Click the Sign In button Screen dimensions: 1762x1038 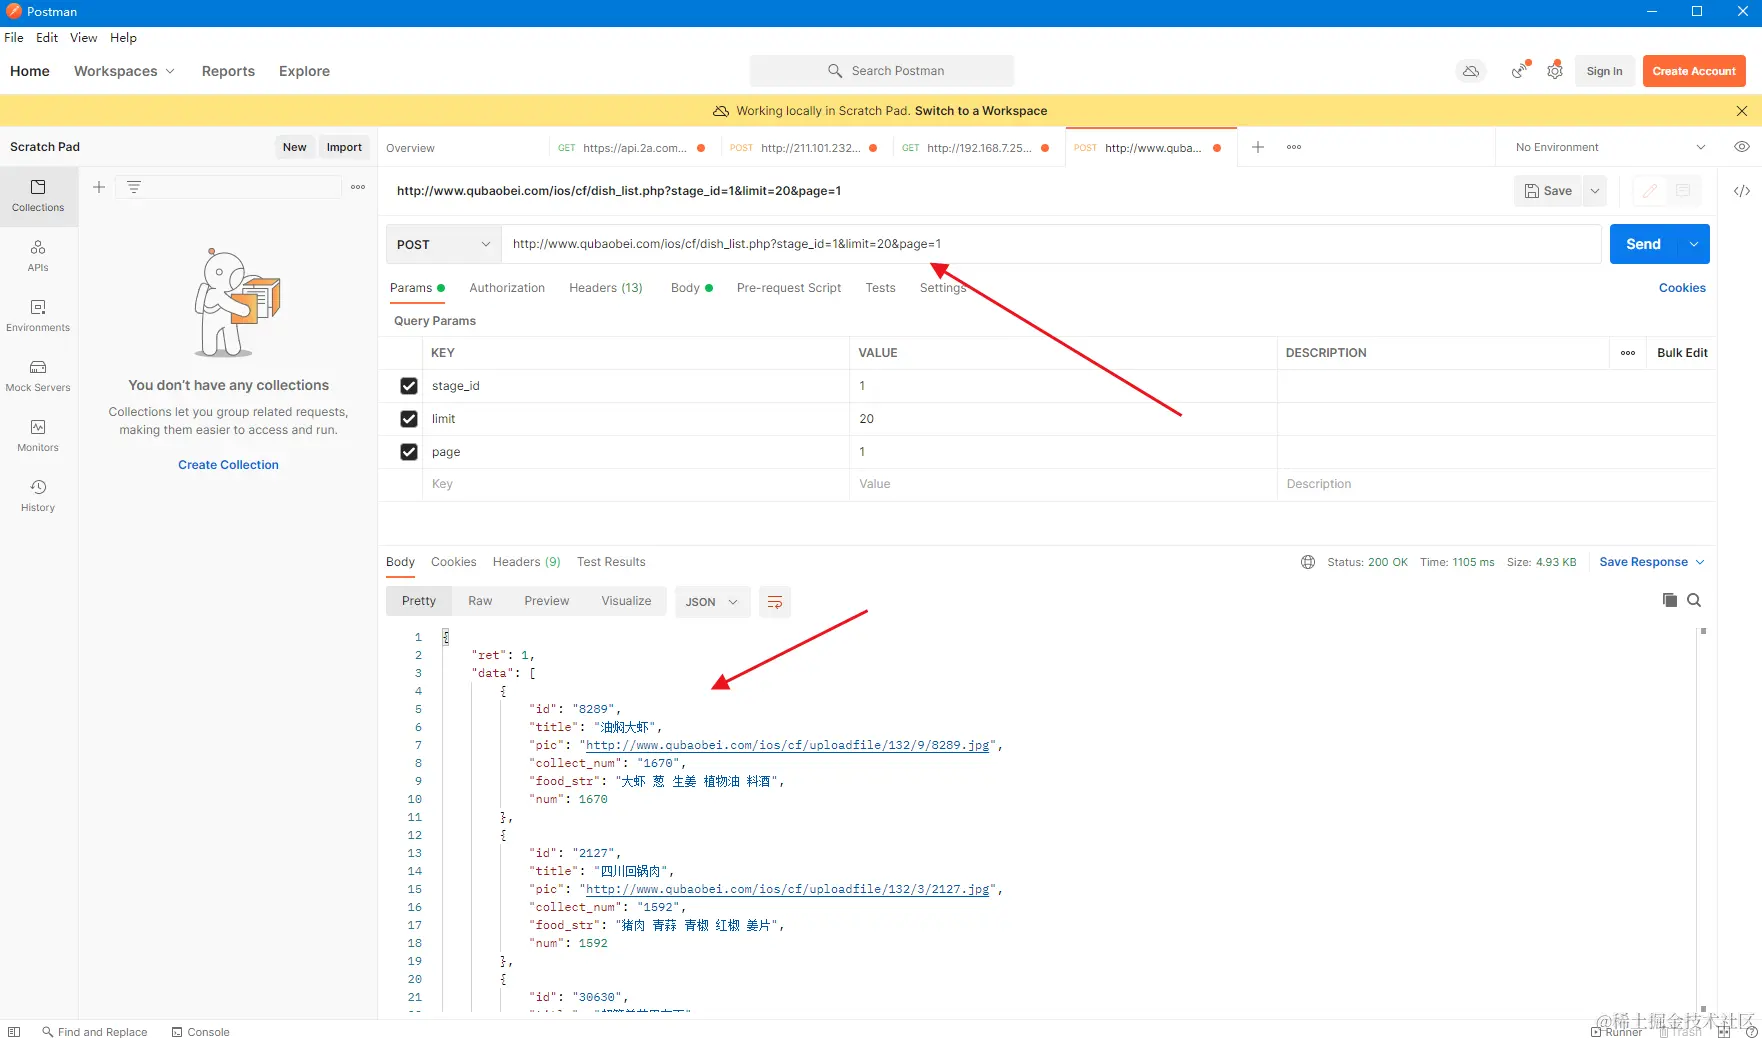coord(1604,71)
